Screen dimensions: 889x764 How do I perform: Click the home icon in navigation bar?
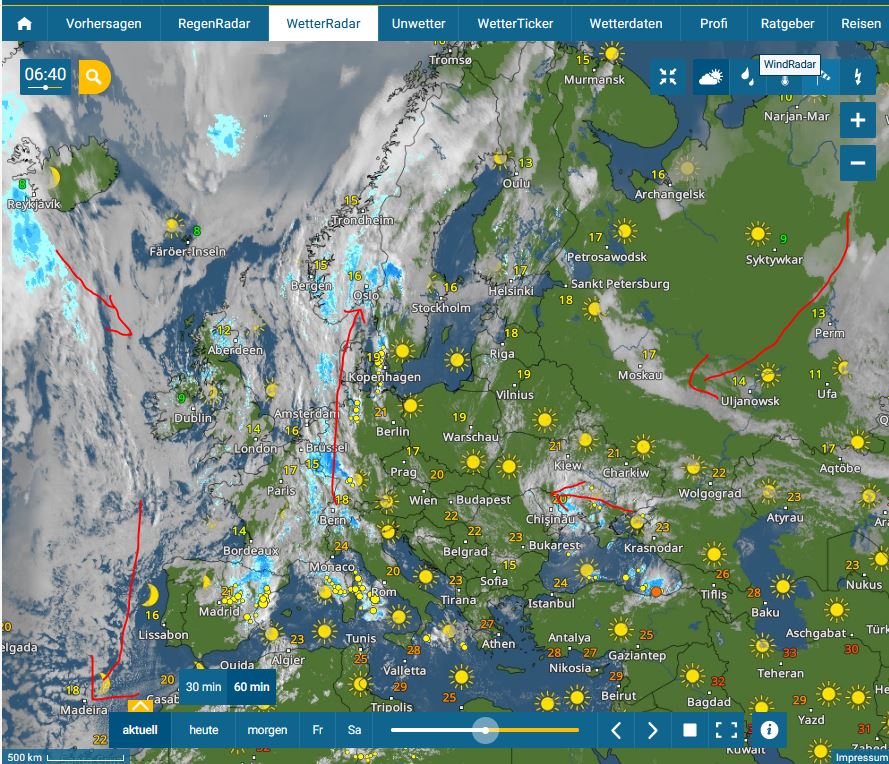24,23
